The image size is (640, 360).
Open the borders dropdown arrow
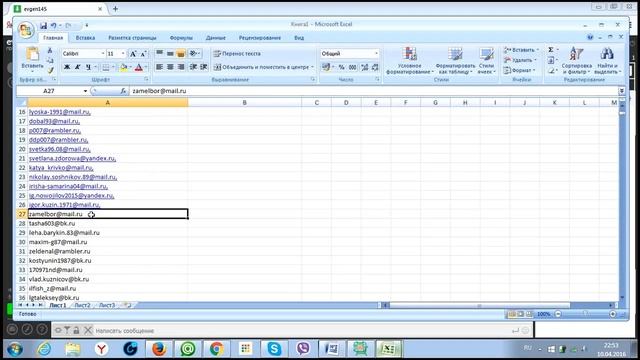[x=113, y=67]
